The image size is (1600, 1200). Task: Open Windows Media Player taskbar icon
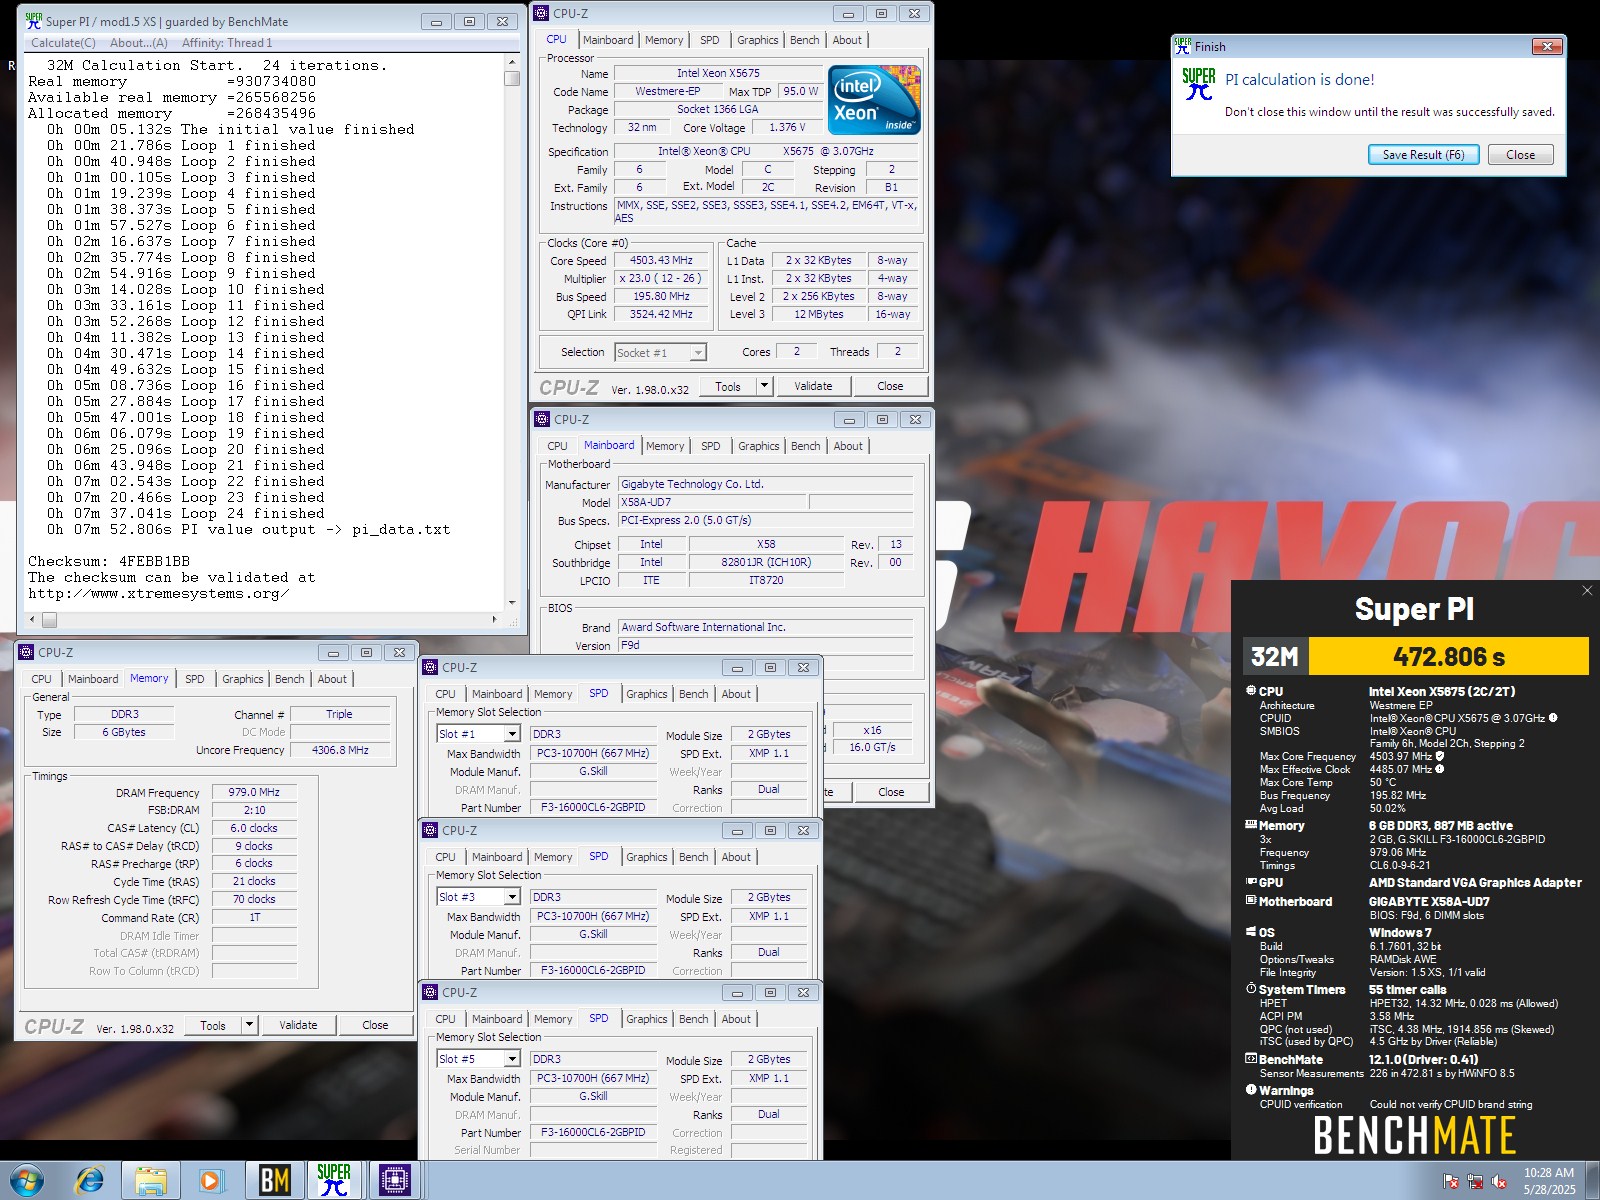pos(211,1181)
